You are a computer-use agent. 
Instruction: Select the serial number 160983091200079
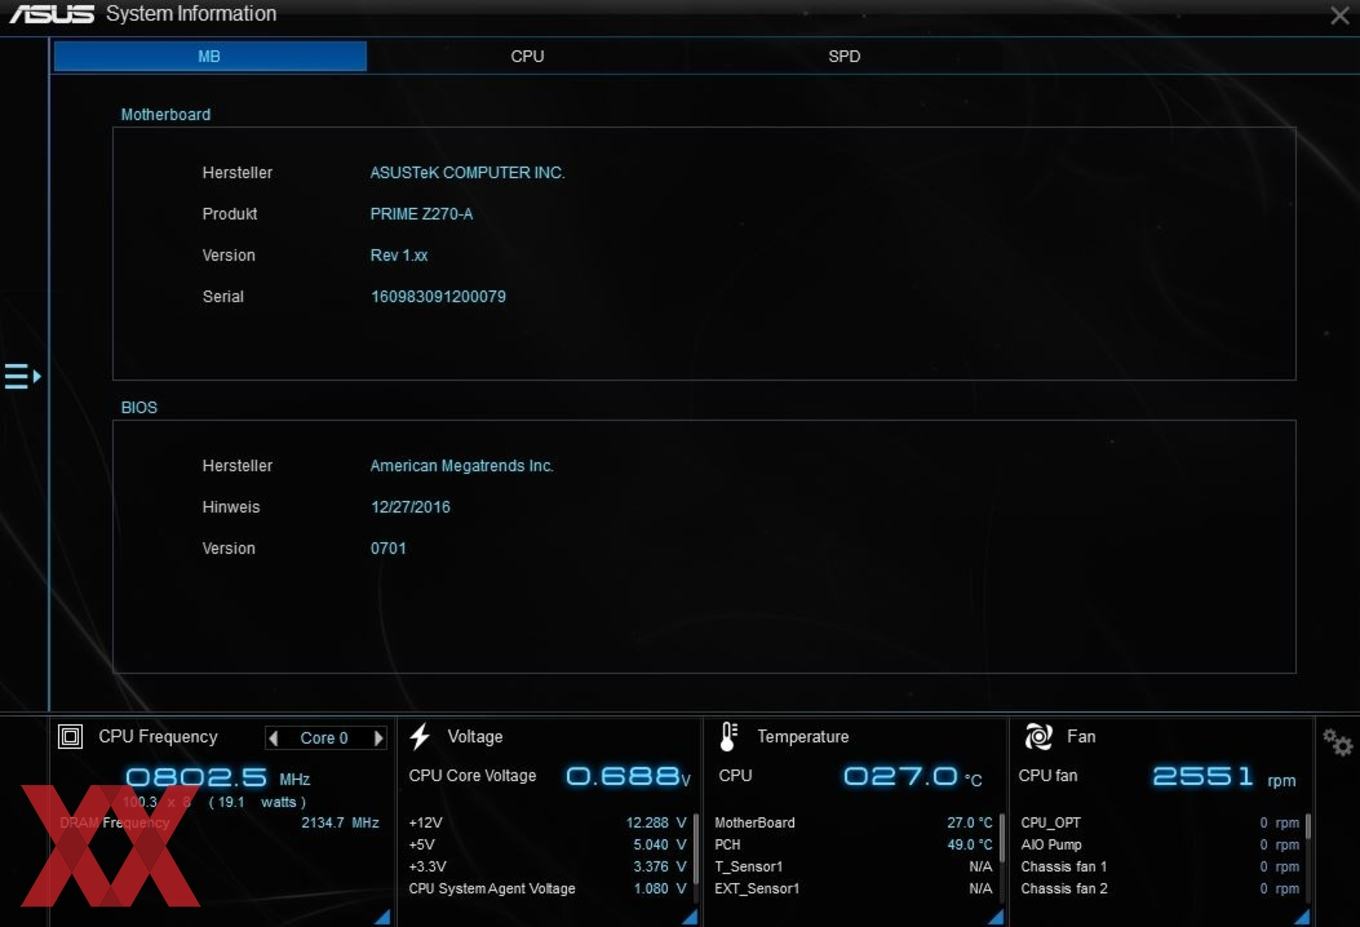pos(438,297)
